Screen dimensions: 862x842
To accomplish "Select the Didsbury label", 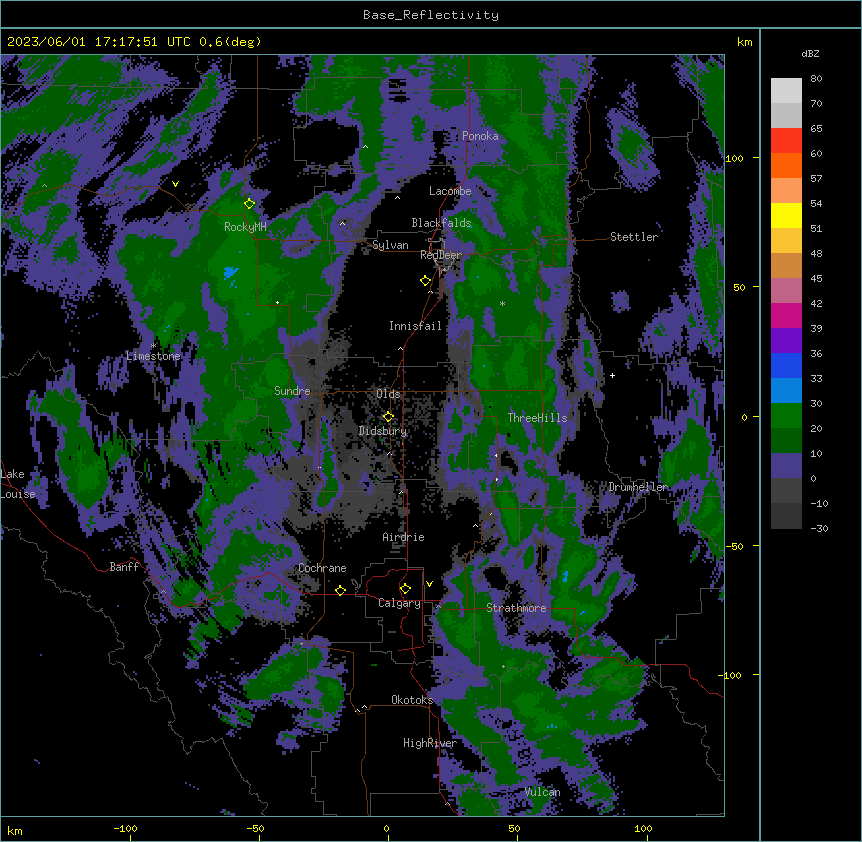I will (x=383, y=431).
